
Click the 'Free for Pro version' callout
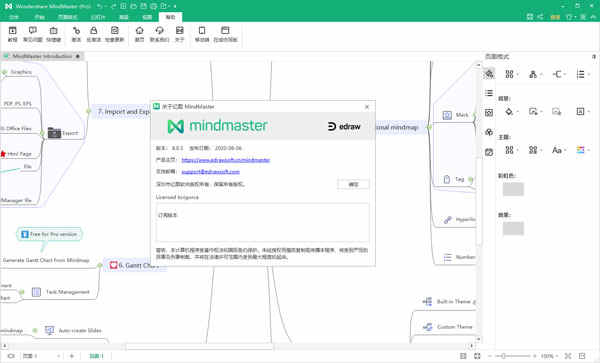50,234
